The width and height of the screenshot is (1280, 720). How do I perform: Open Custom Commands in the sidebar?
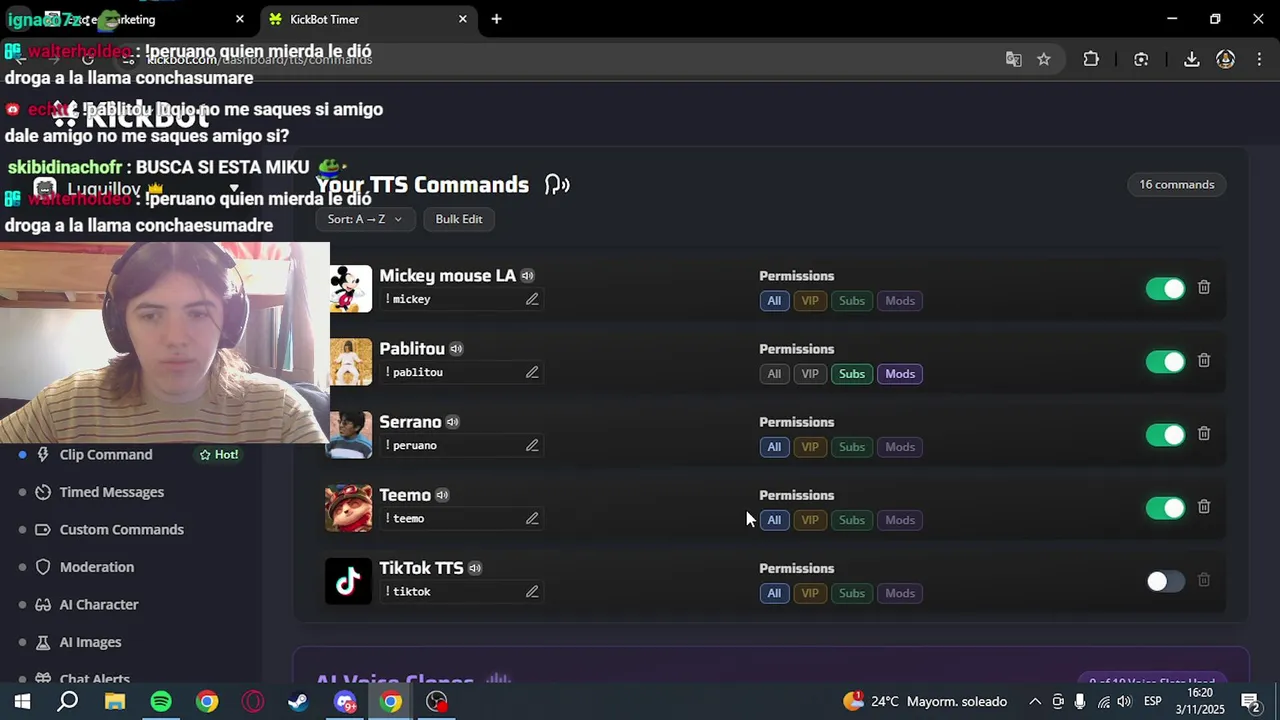click(121, 529)
